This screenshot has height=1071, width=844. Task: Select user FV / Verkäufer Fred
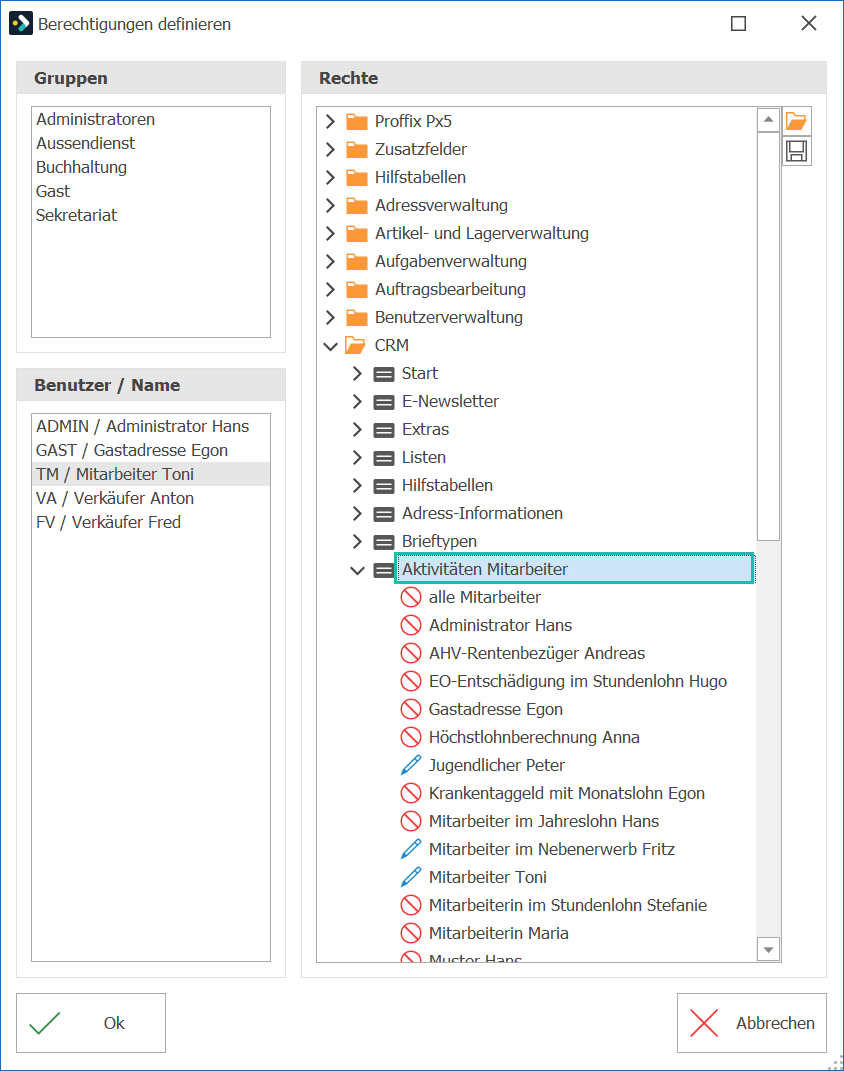tap(151, 522)
